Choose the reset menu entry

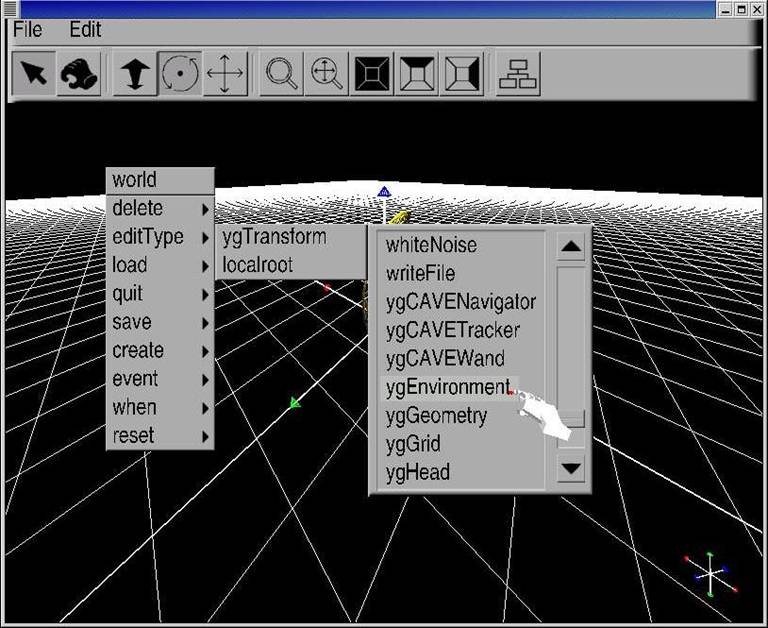[160, 436]
